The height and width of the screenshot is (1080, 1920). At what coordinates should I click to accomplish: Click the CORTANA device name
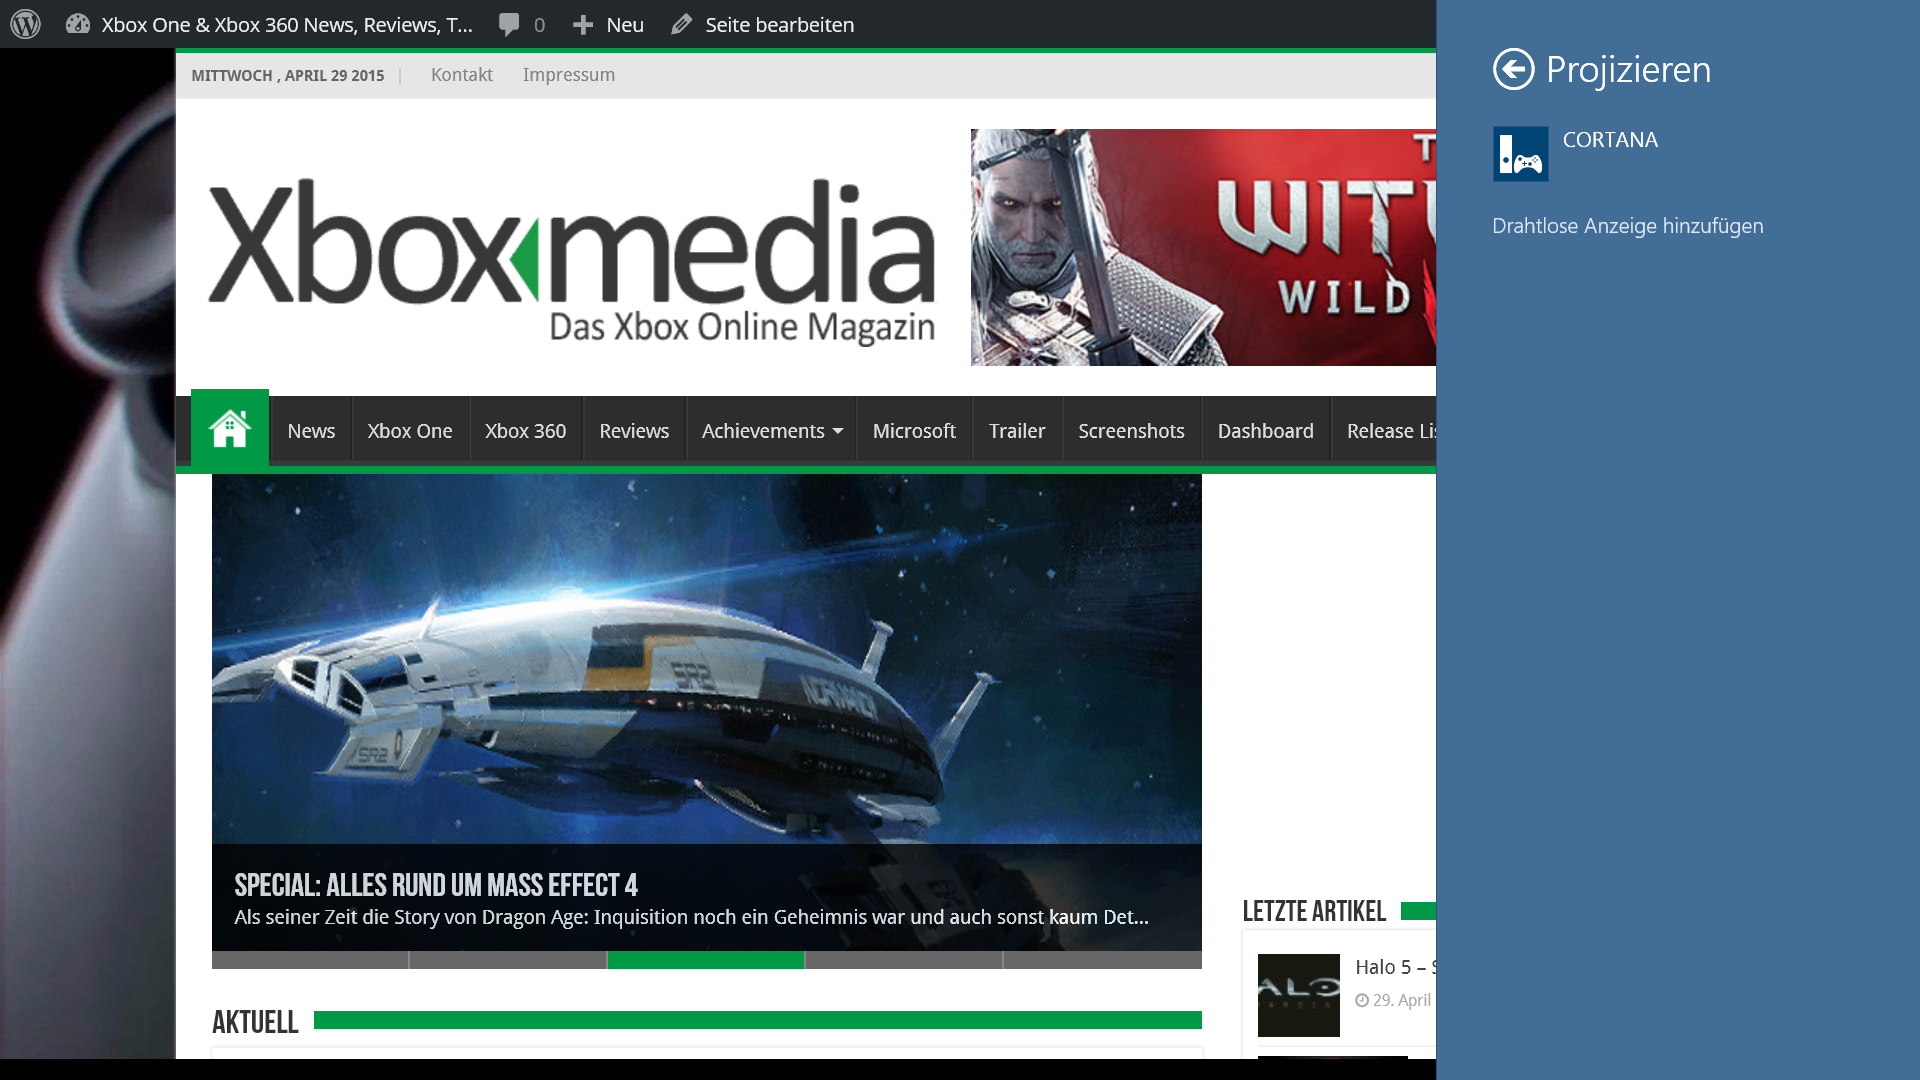(x=1610, y=140)
